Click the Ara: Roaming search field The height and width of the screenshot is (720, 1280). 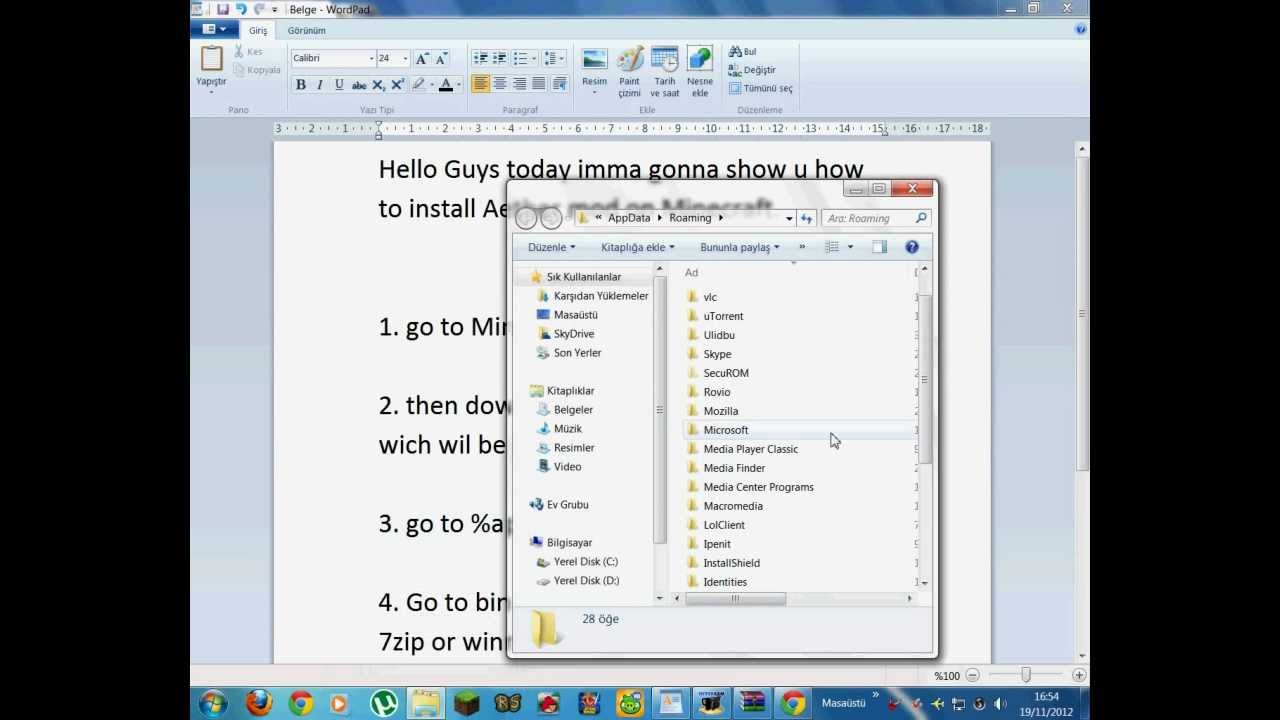[x=876, y=218]
